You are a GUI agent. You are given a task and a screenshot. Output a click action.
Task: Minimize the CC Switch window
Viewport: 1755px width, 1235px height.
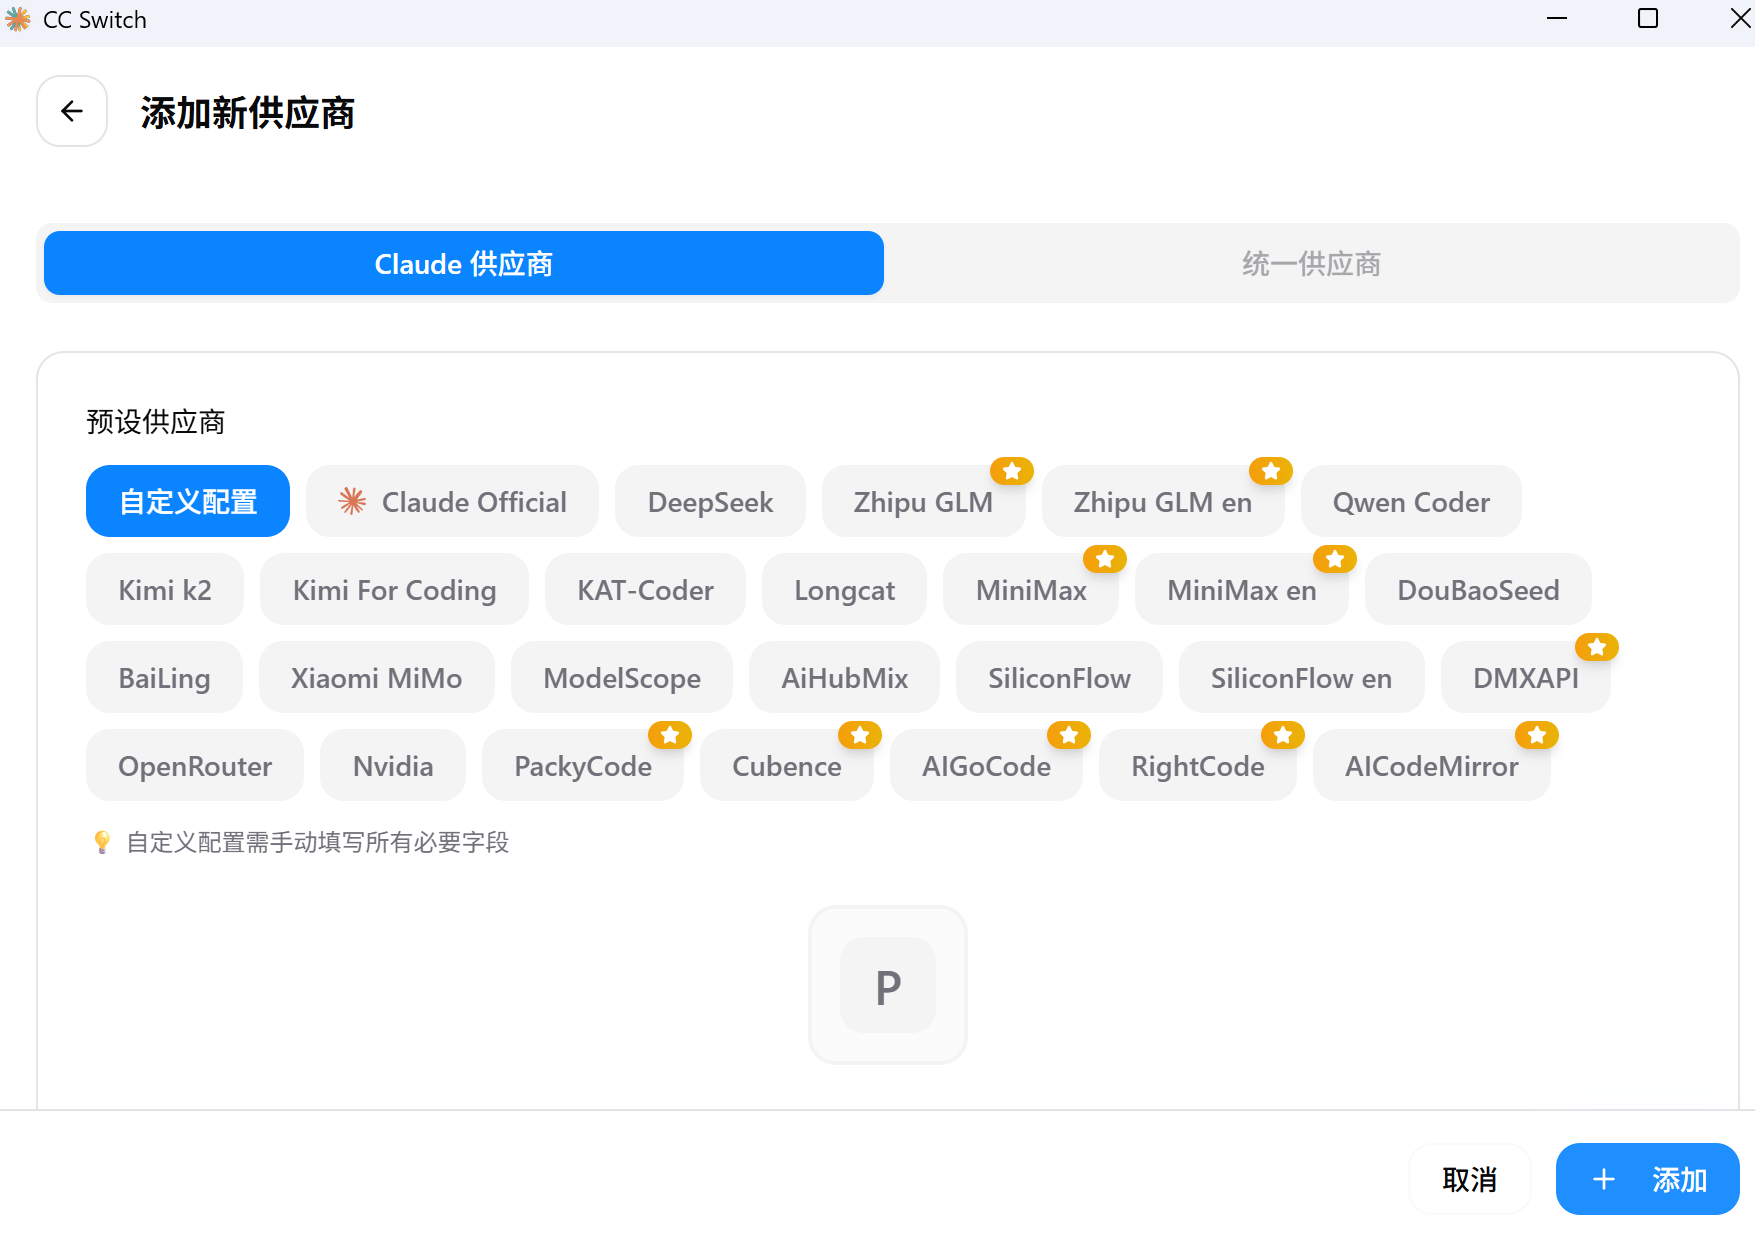[x=1557, y=19]
